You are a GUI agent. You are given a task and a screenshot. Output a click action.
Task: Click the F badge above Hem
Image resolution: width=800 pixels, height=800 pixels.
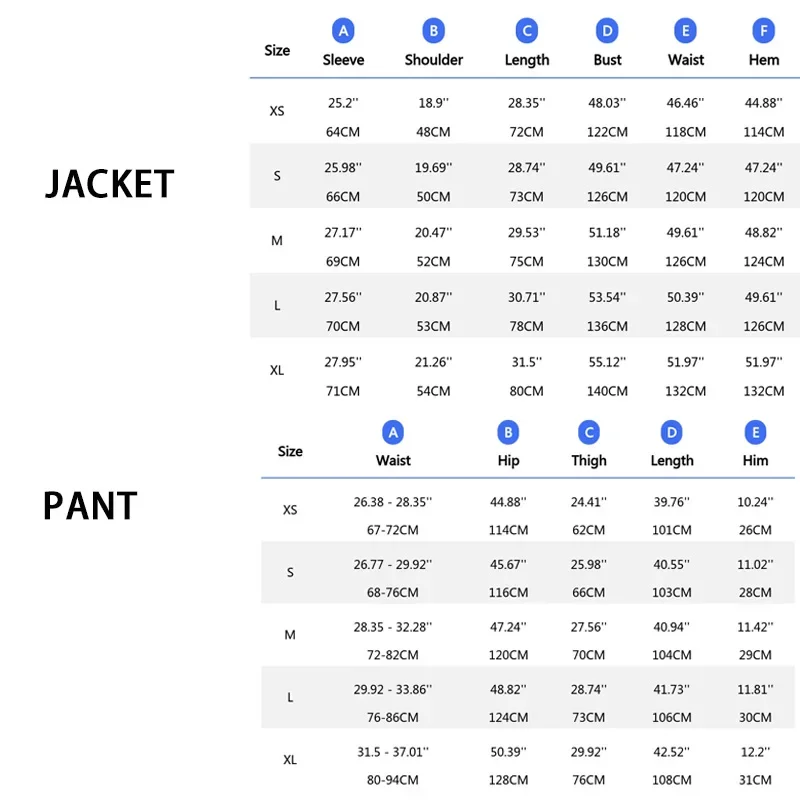(x=764, y=31)
